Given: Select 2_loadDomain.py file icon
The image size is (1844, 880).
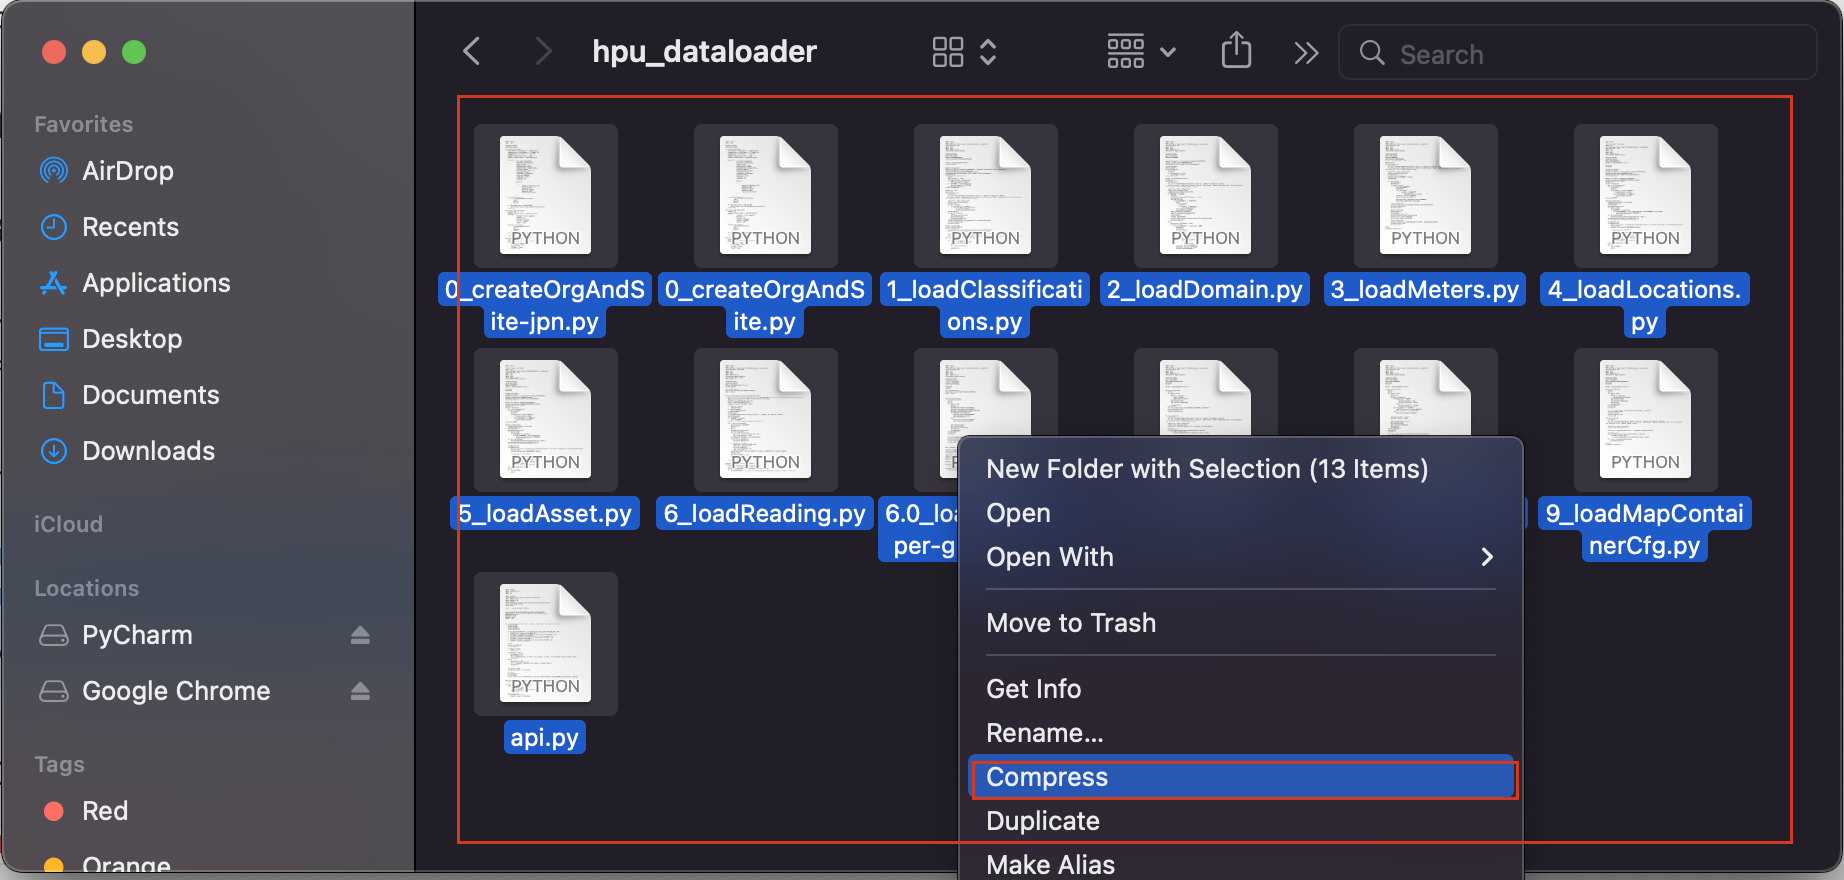Looking at the screenshot, I should coord(1206,196).
